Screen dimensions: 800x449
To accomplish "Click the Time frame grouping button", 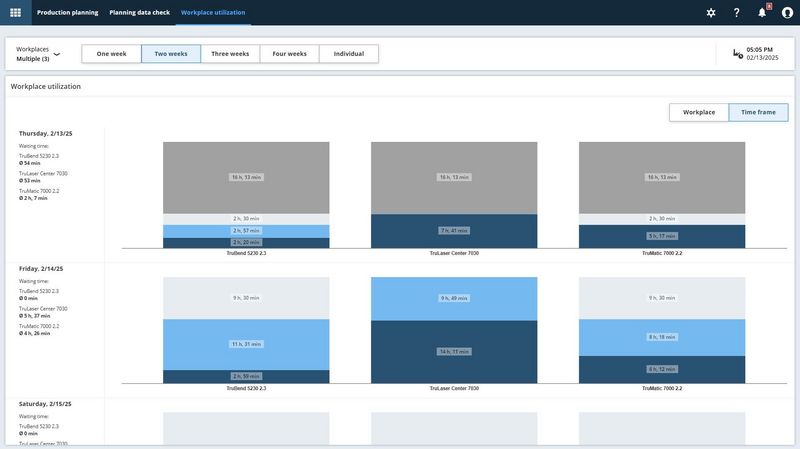I will pyautogui.click(x=758, y=112).
